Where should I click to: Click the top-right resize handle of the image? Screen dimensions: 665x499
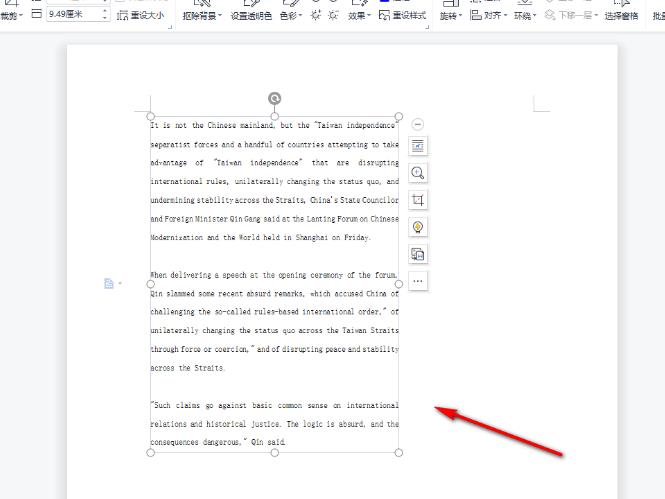pyautogui.click(x=399, y=116)
